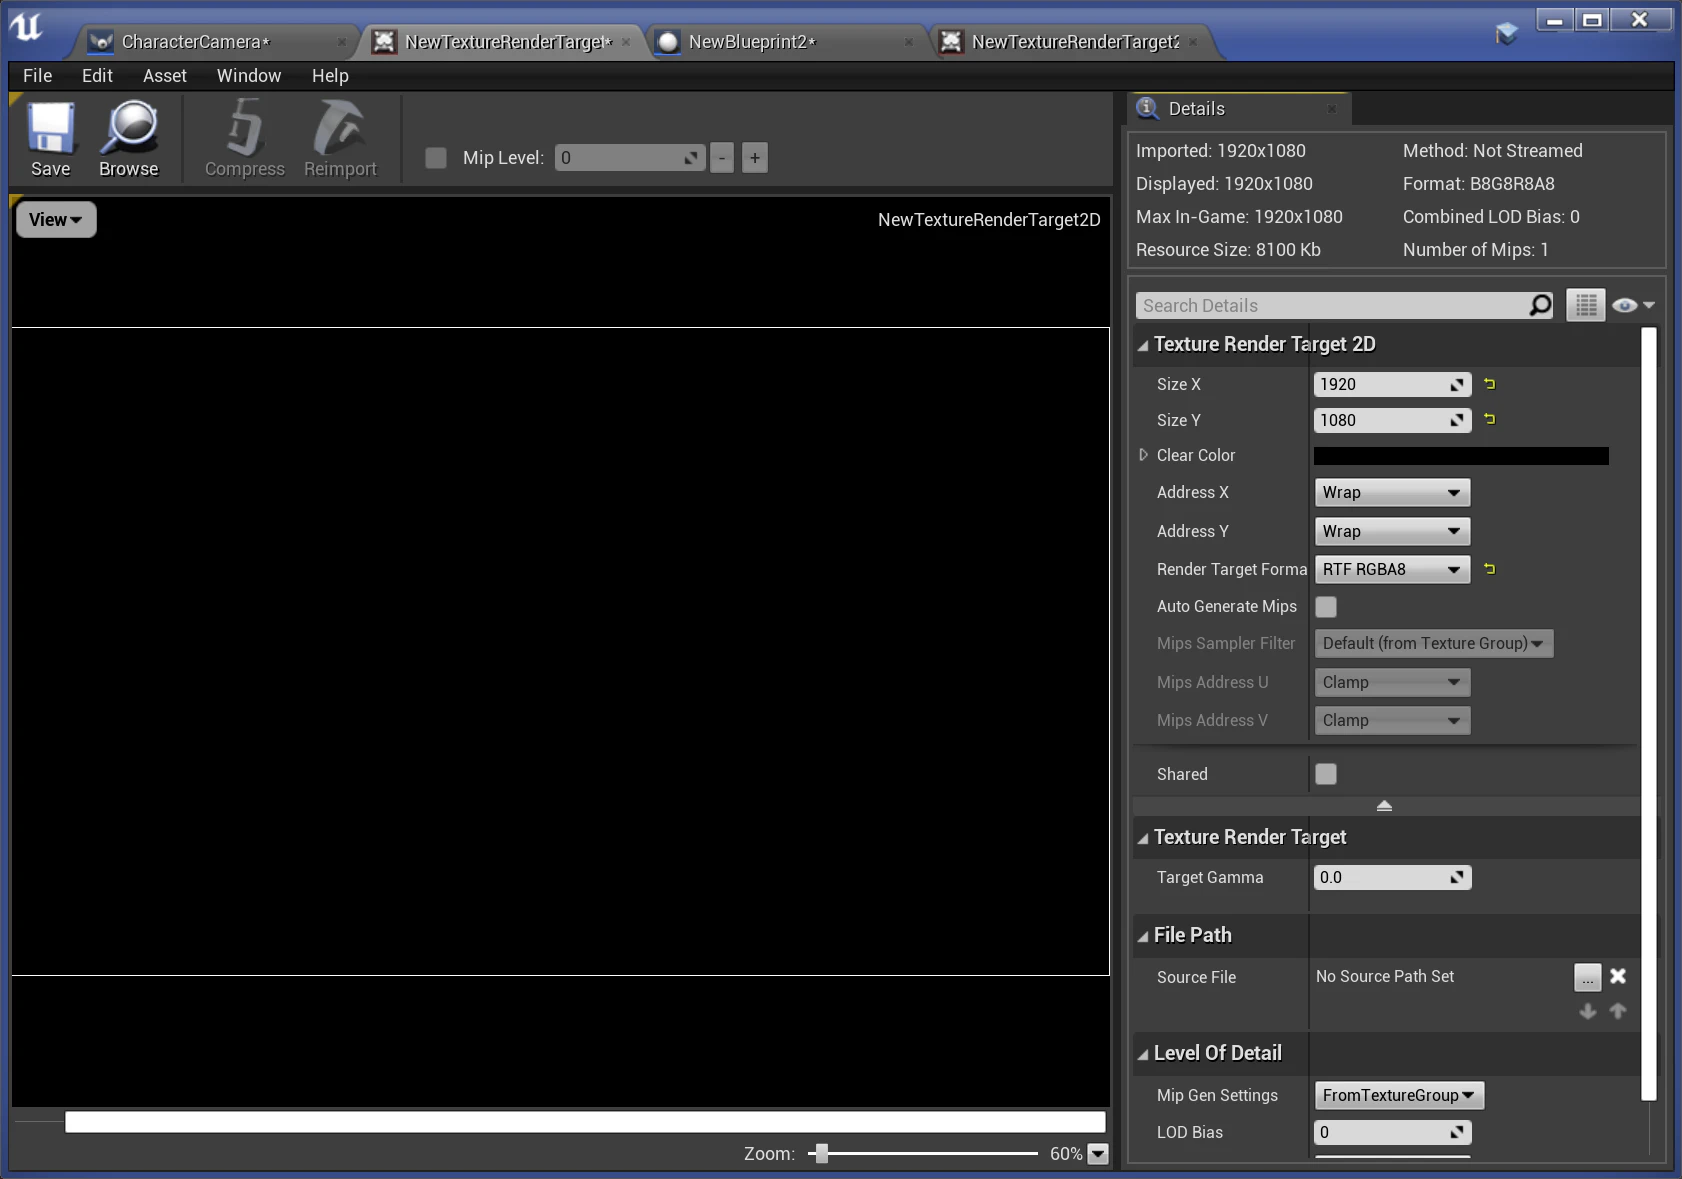Click the black Clear Color swatch

pos(1461,456)
